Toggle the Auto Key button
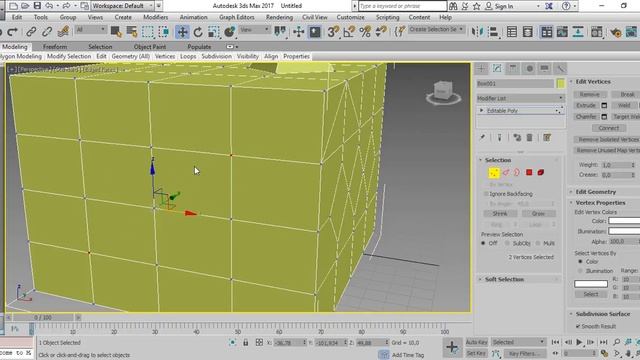 pyautogui.click(x=476, y=342)
